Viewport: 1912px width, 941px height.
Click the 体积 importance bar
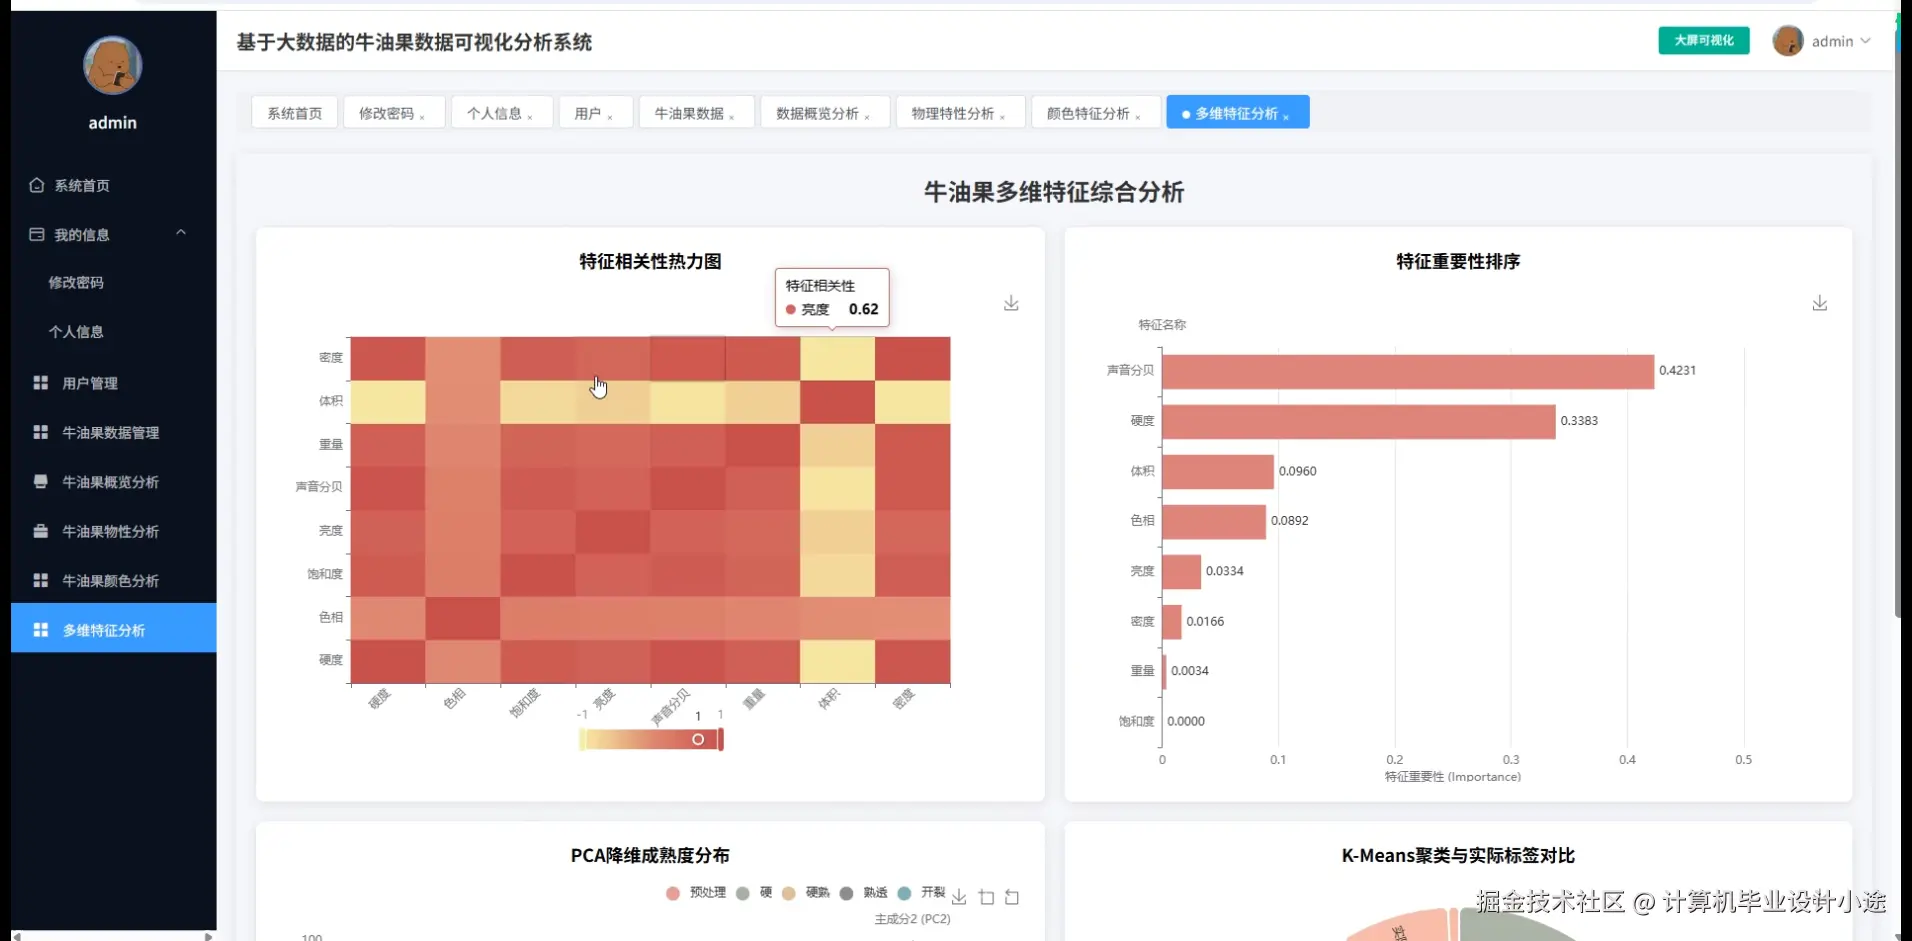1217,471
